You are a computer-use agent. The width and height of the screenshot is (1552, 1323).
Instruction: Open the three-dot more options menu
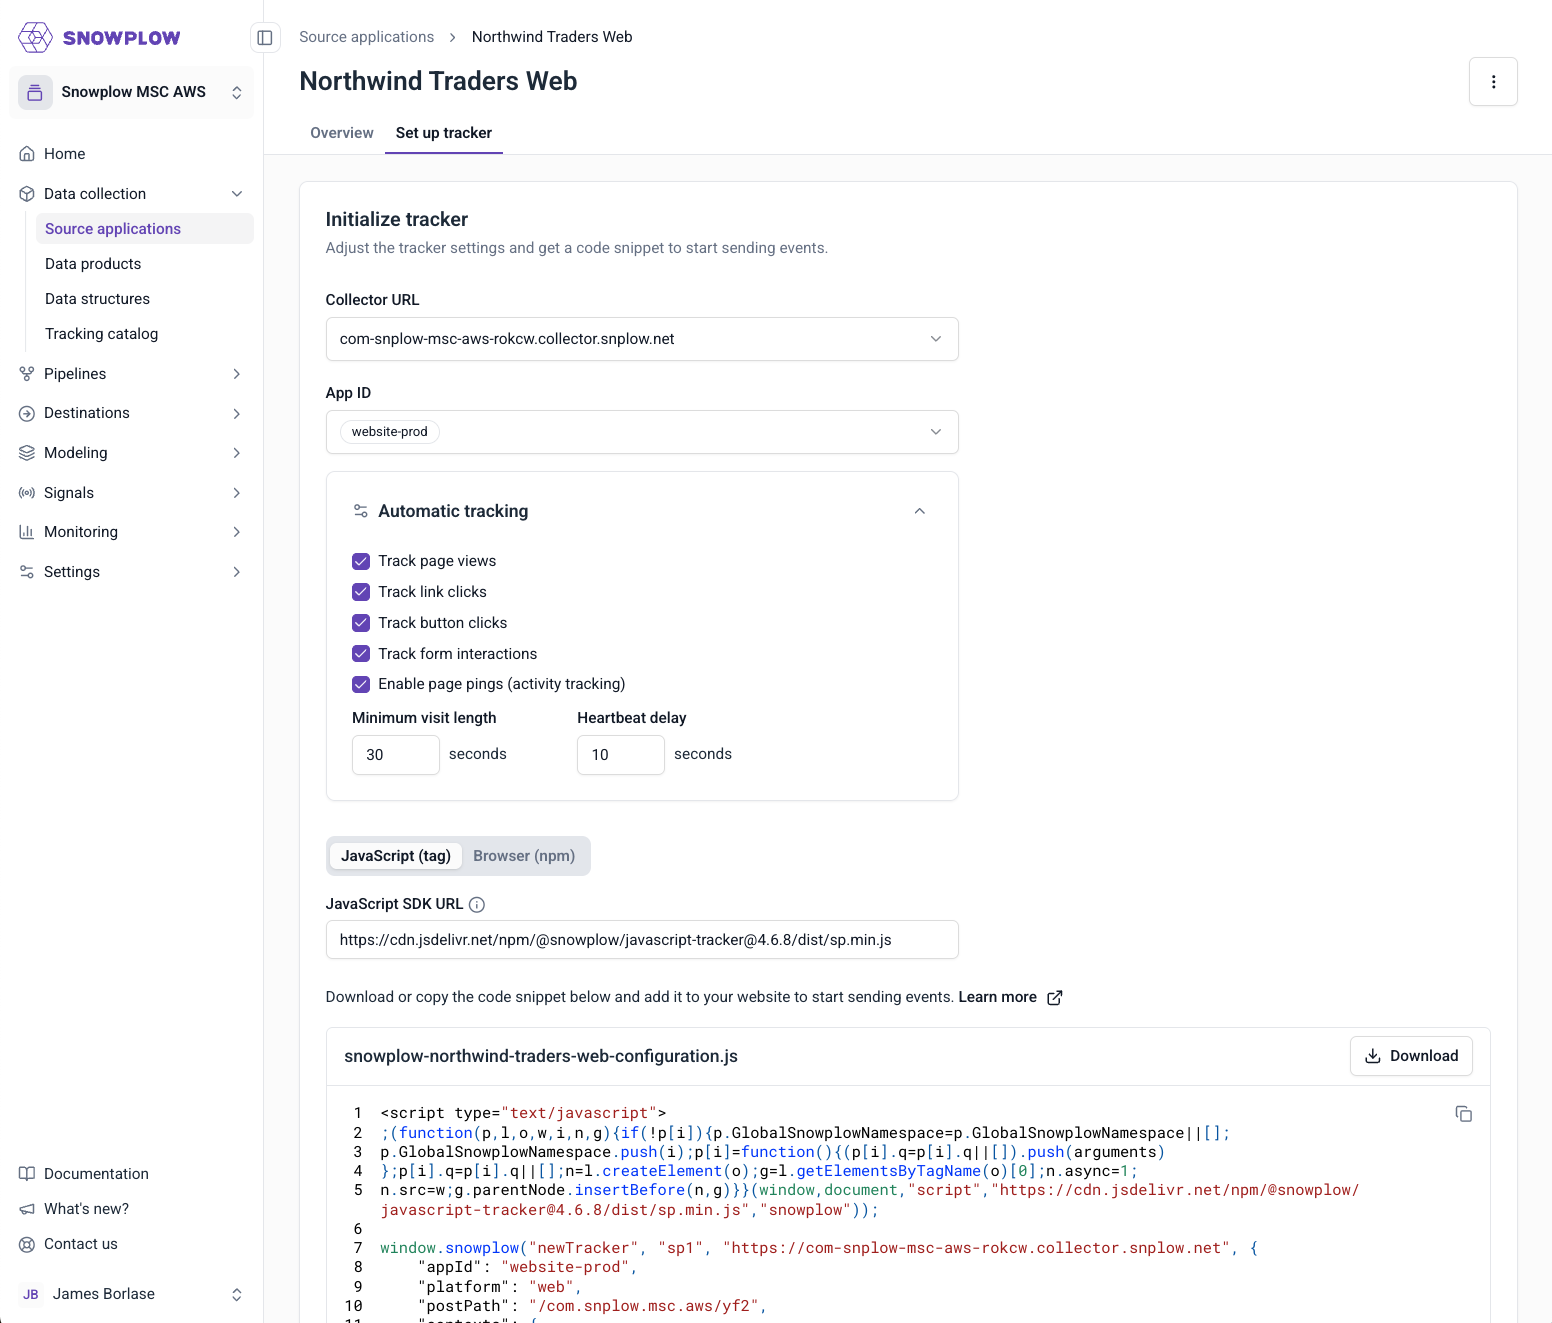[x=1493, y=82]
